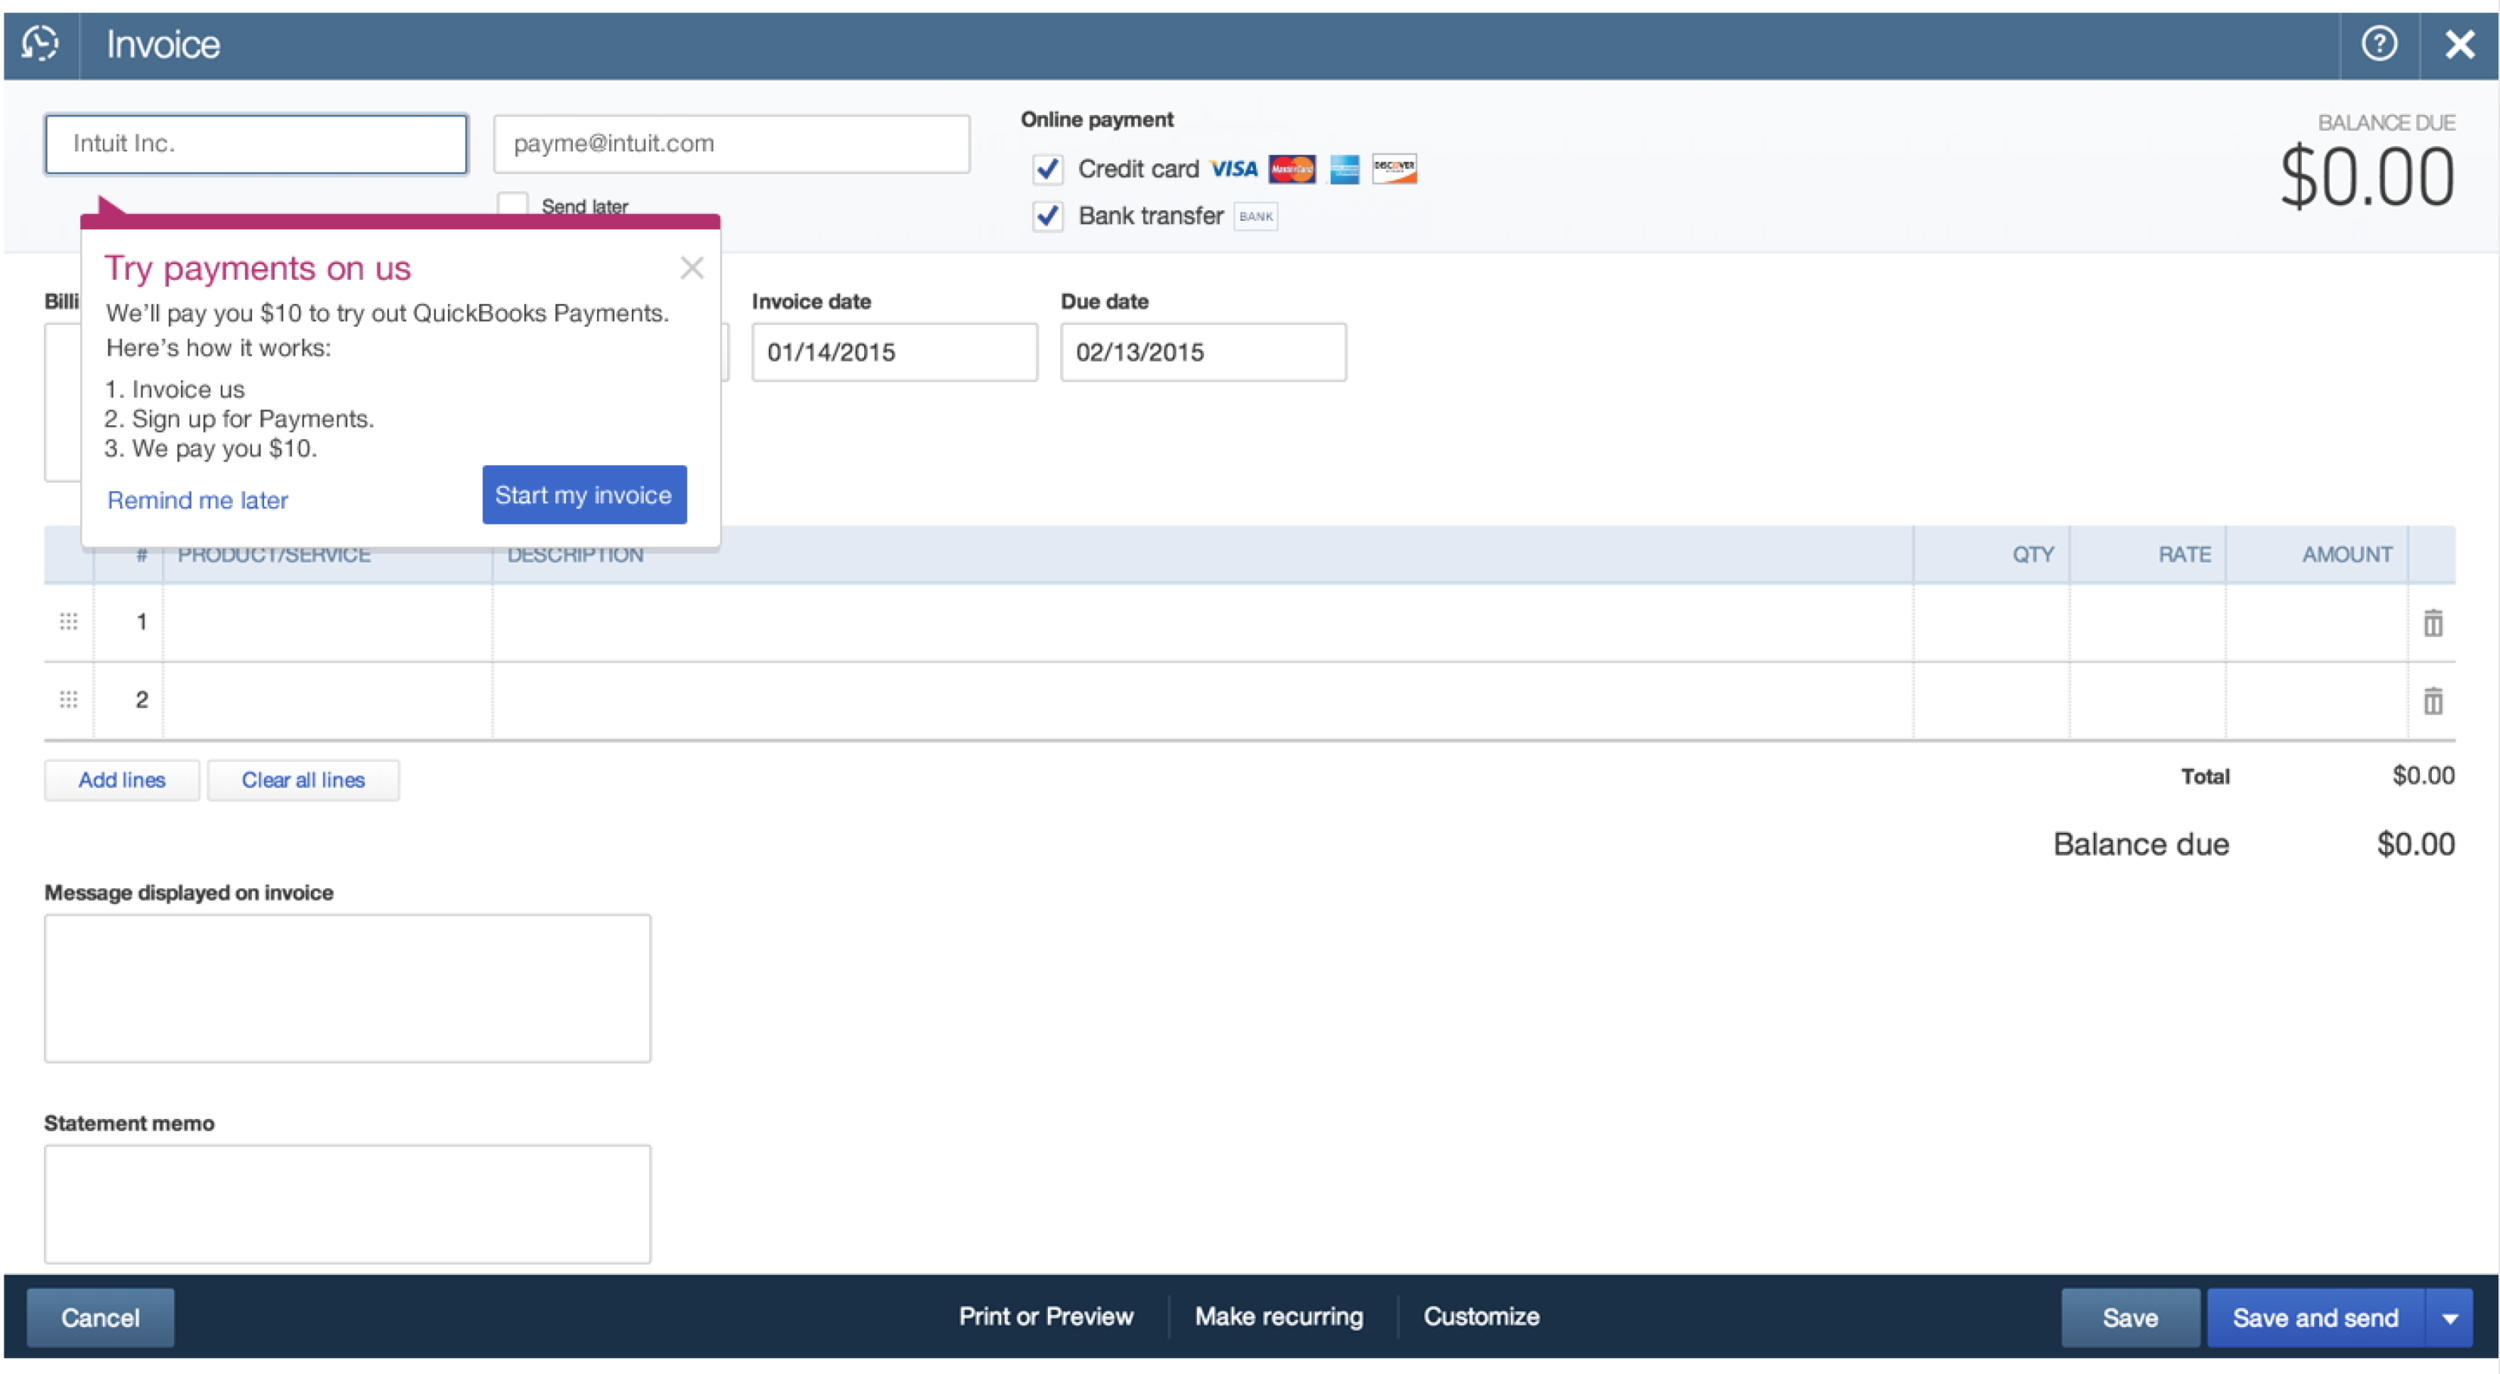Click Description cell in line 2
The height and width of the screenshot is (1374, 2500).
(1202, 700)
